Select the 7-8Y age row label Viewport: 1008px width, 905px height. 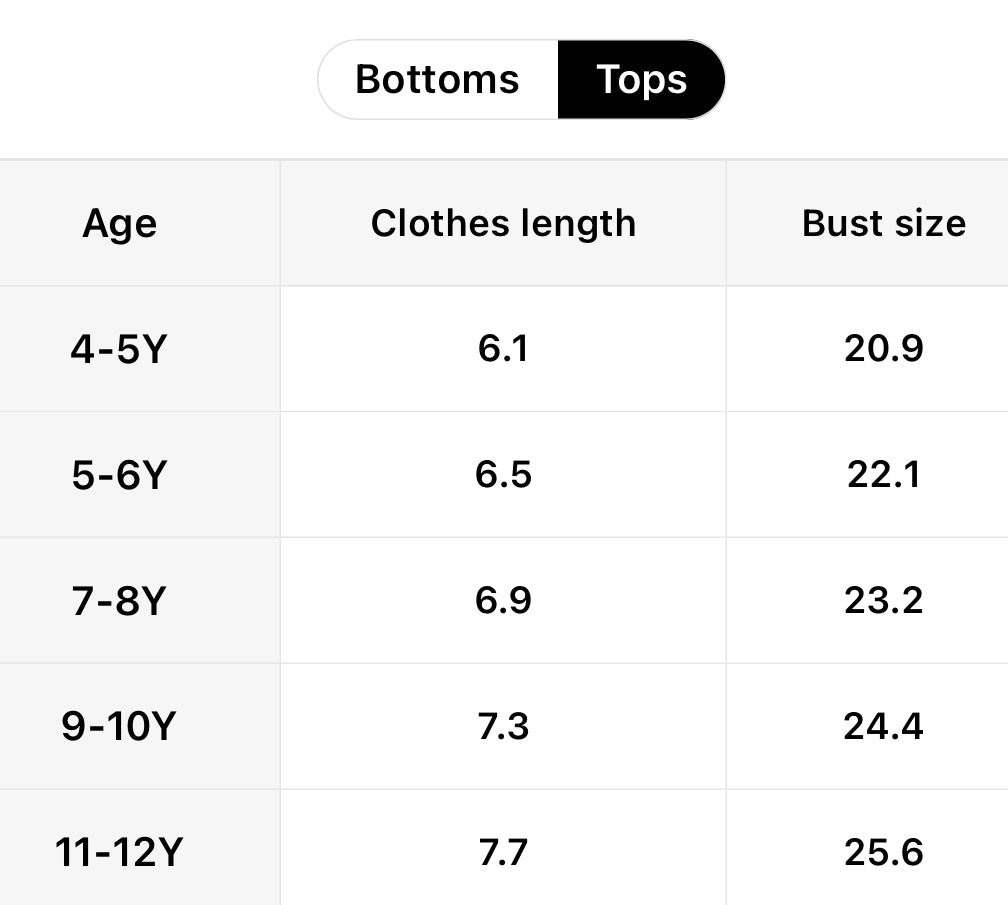pos(118,601)
